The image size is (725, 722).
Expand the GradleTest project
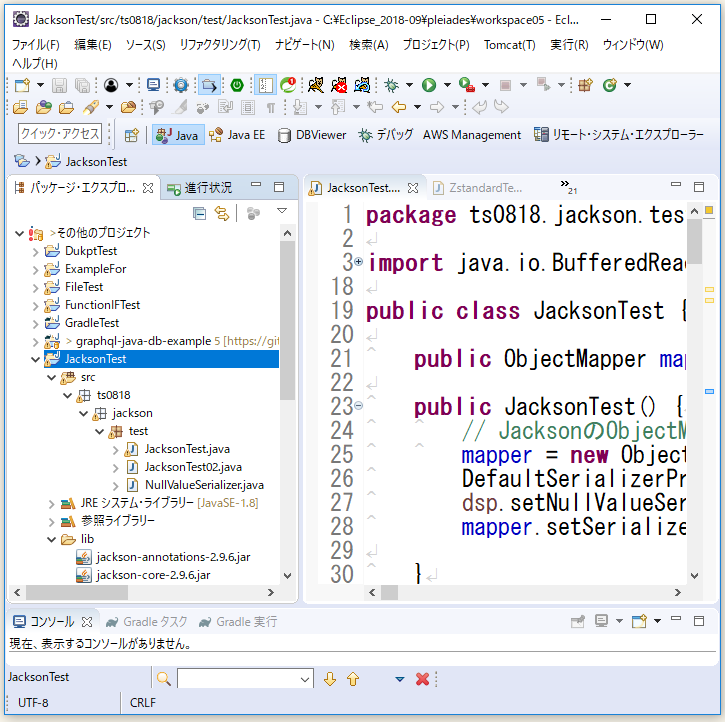pyautogui.click(x=36, y=324)
